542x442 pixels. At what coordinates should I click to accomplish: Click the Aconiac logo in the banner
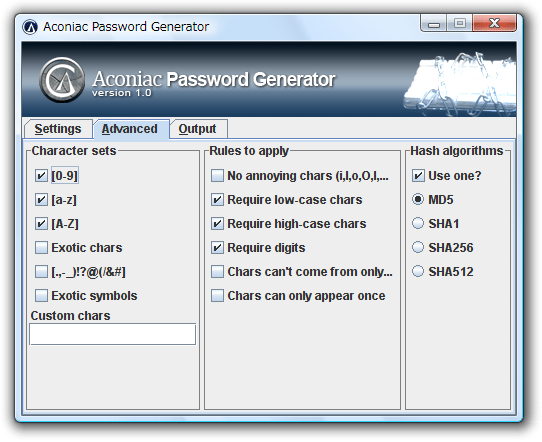click(62, 80)
